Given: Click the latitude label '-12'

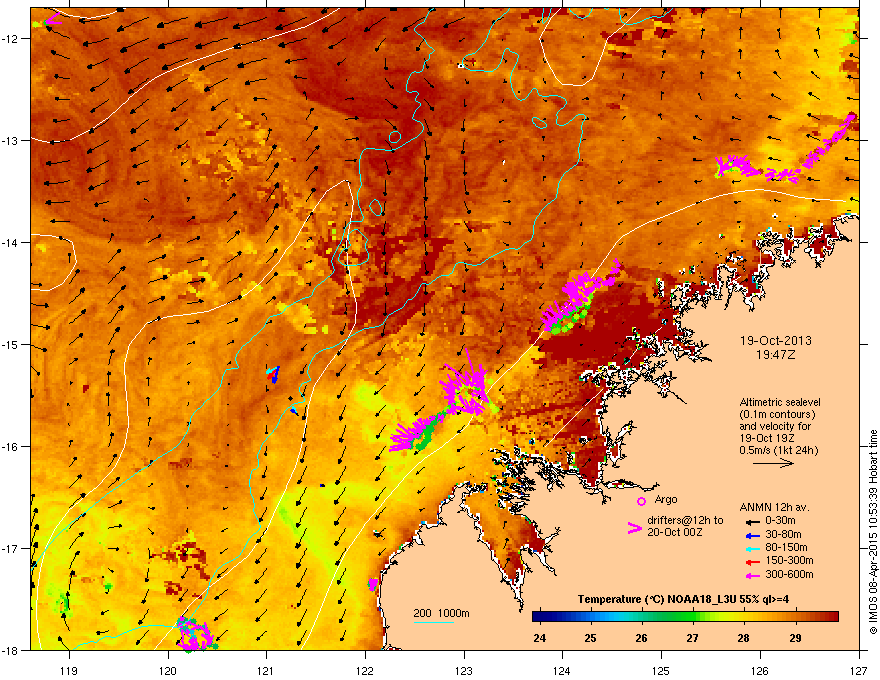Looking at the screenshot, I should pos(10,39).
